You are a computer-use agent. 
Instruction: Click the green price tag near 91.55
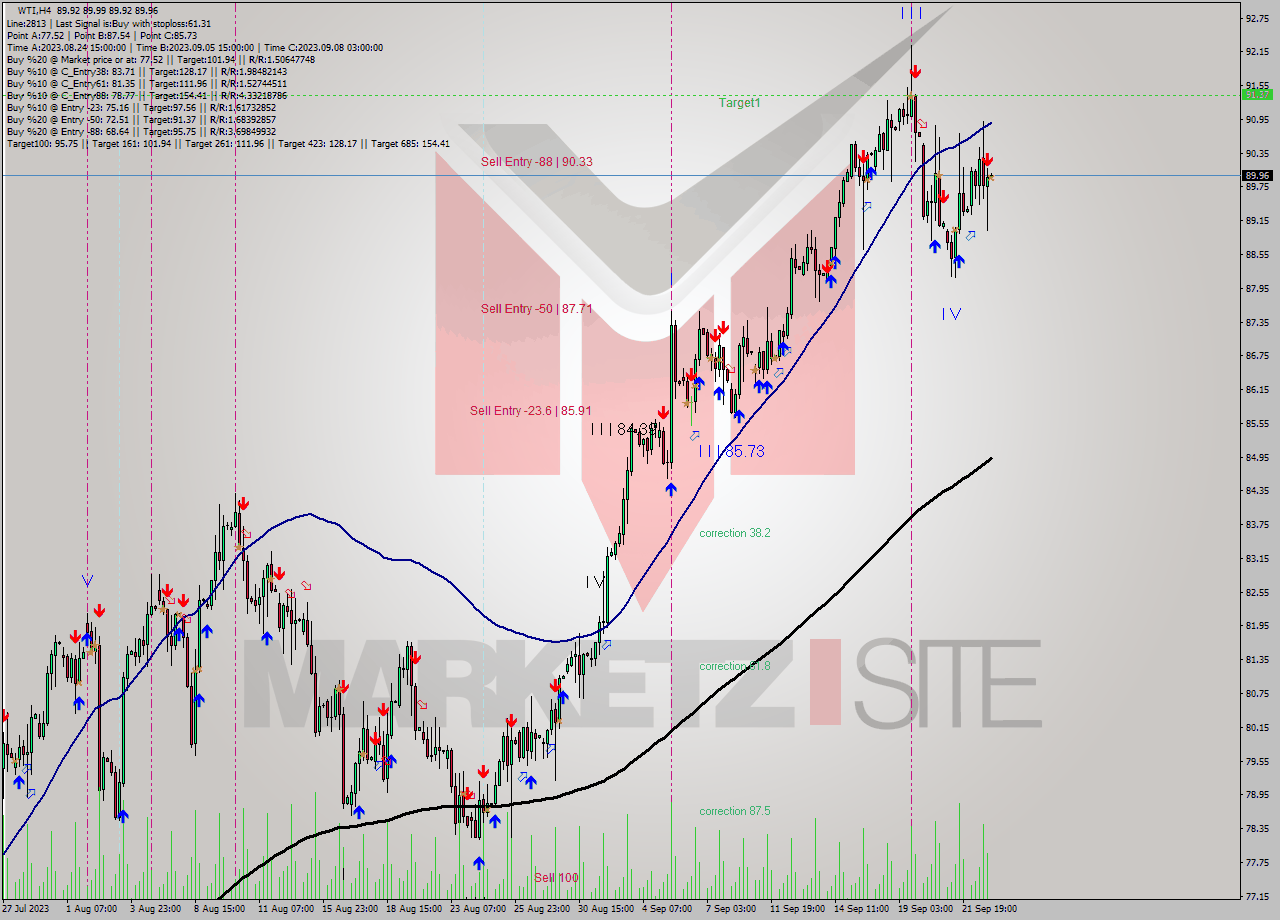click(1256, 95)
